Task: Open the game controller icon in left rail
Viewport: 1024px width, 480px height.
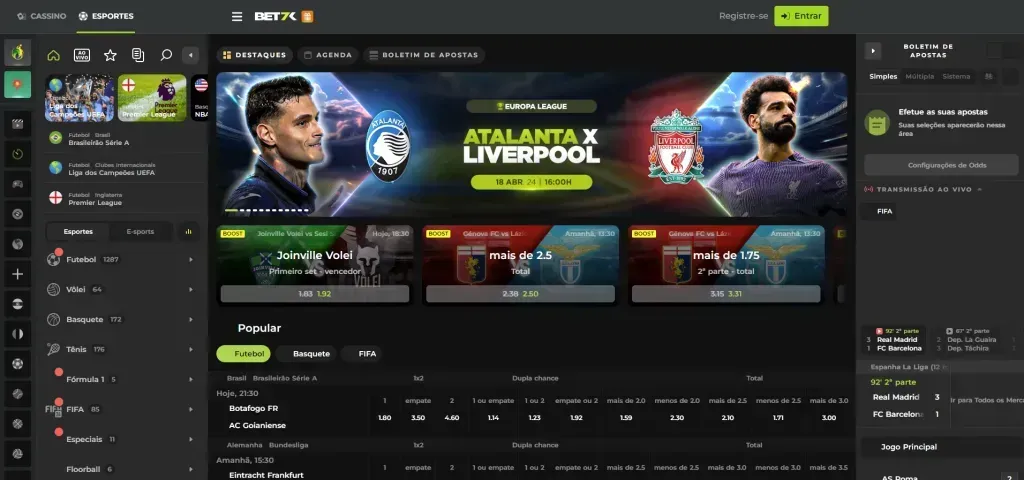Action: [x=18, y=184]
